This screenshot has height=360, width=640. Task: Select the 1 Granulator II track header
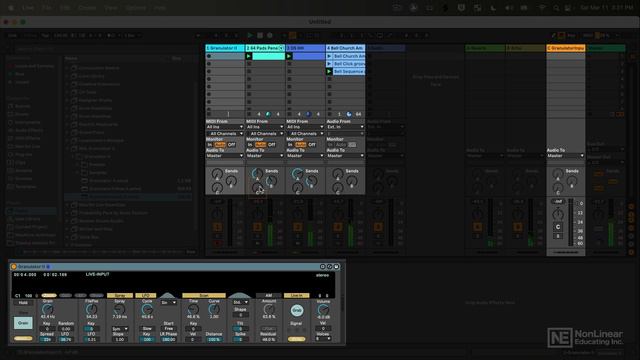[x=224, y=48]
